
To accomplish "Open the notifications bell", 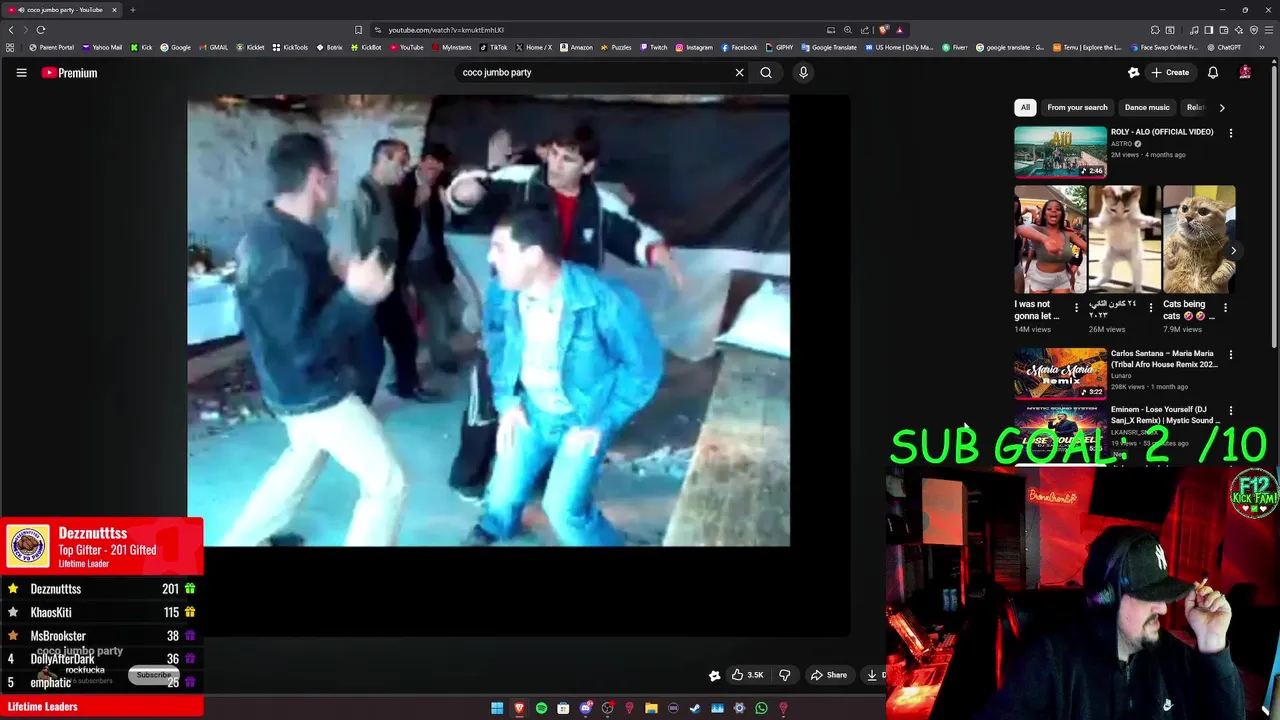I will [x=1213, y=72].
